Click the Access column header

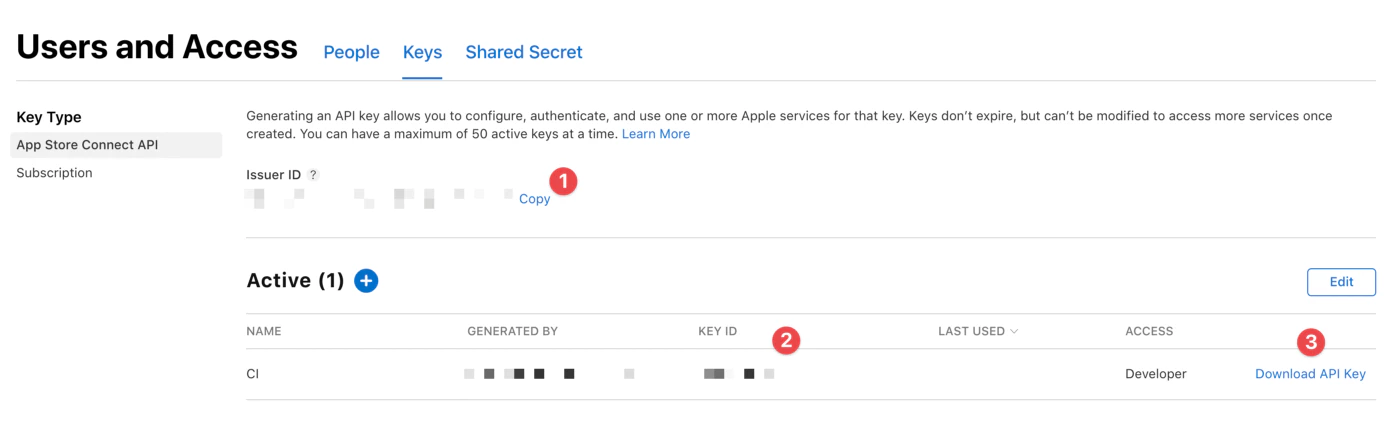1149,331
